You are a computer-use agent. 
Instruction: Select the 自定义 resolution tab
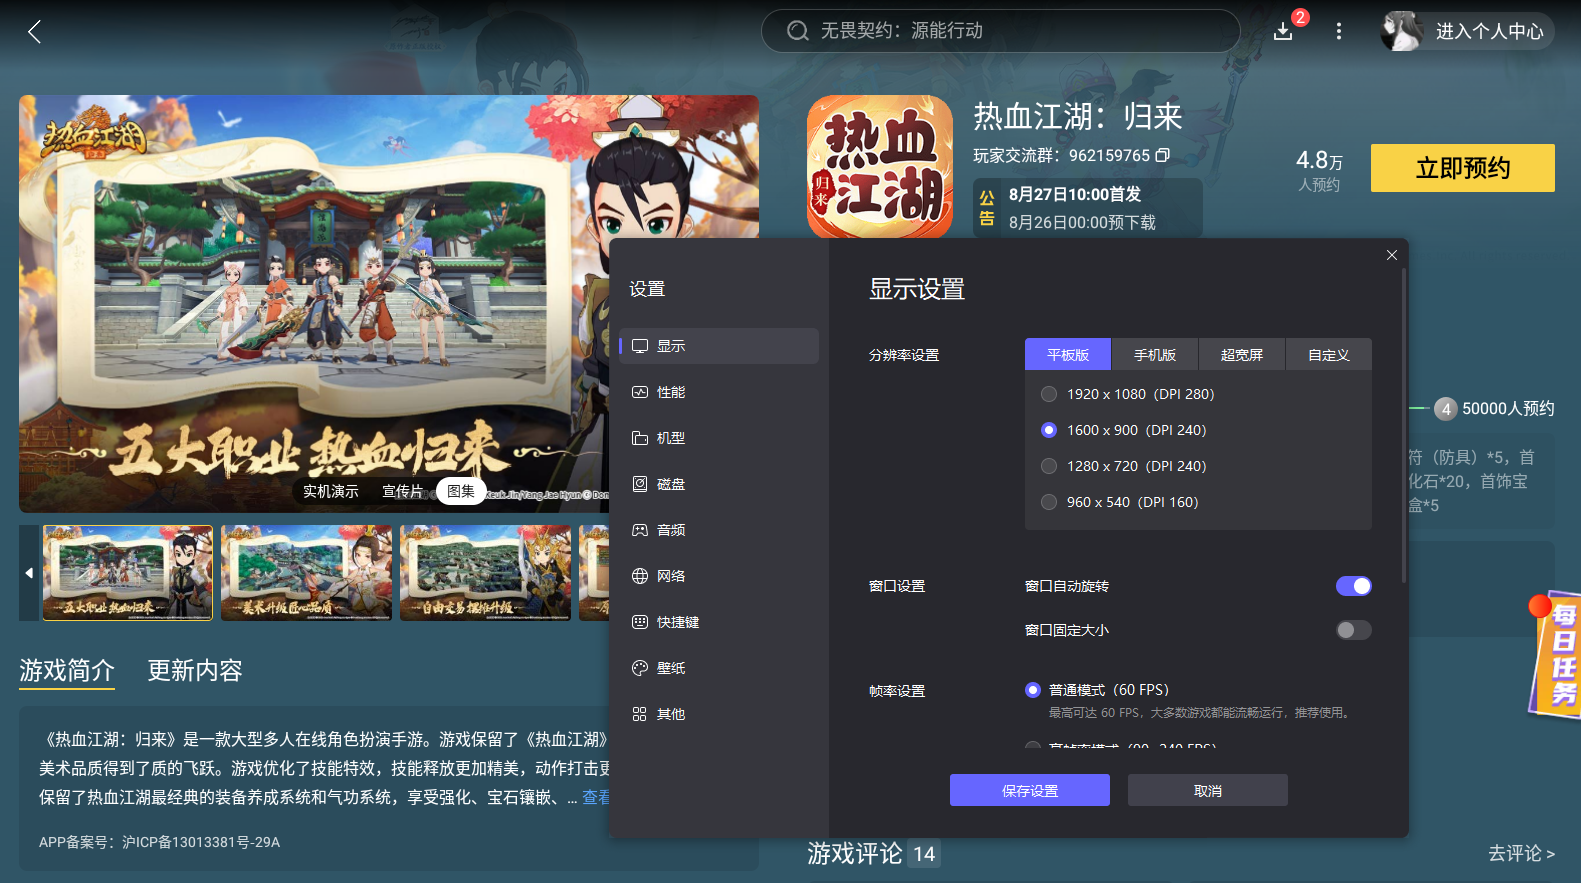(x=1329, y=355)
